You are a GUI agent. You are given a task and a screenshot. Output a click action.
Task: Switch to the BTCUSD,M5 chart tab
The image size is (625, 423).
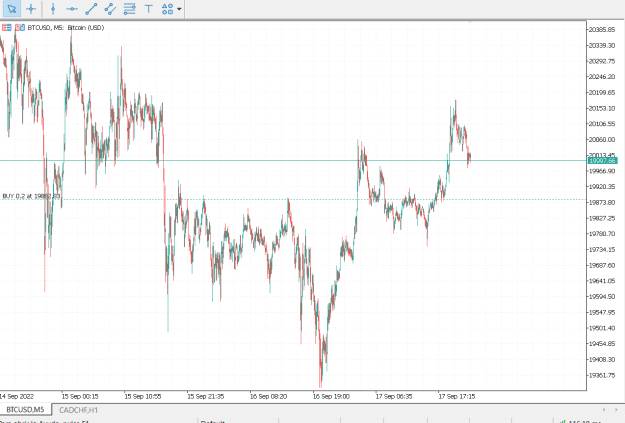(26, 409)
